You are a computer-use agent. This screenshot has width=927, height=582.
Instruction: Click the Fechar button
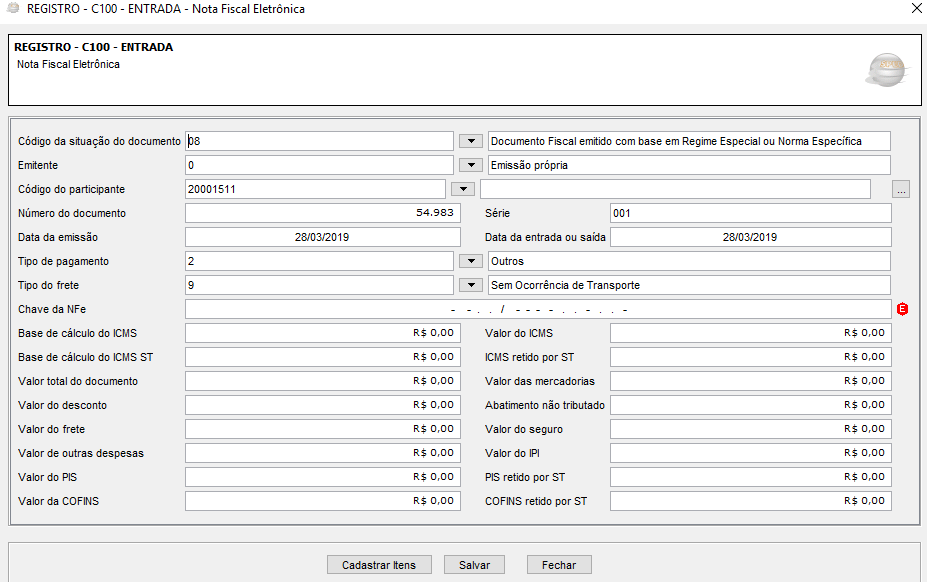pos(559,565)
